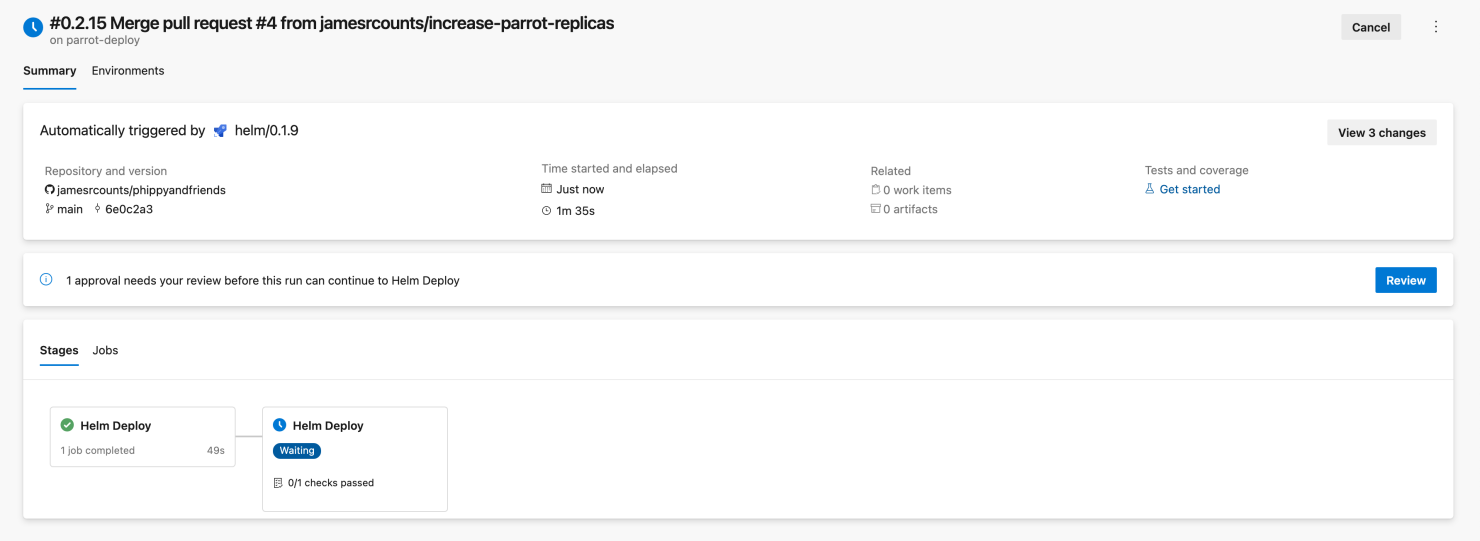Select the Stages tab
The width and height of the screenshot is (1480, 541).
(59, 350)
